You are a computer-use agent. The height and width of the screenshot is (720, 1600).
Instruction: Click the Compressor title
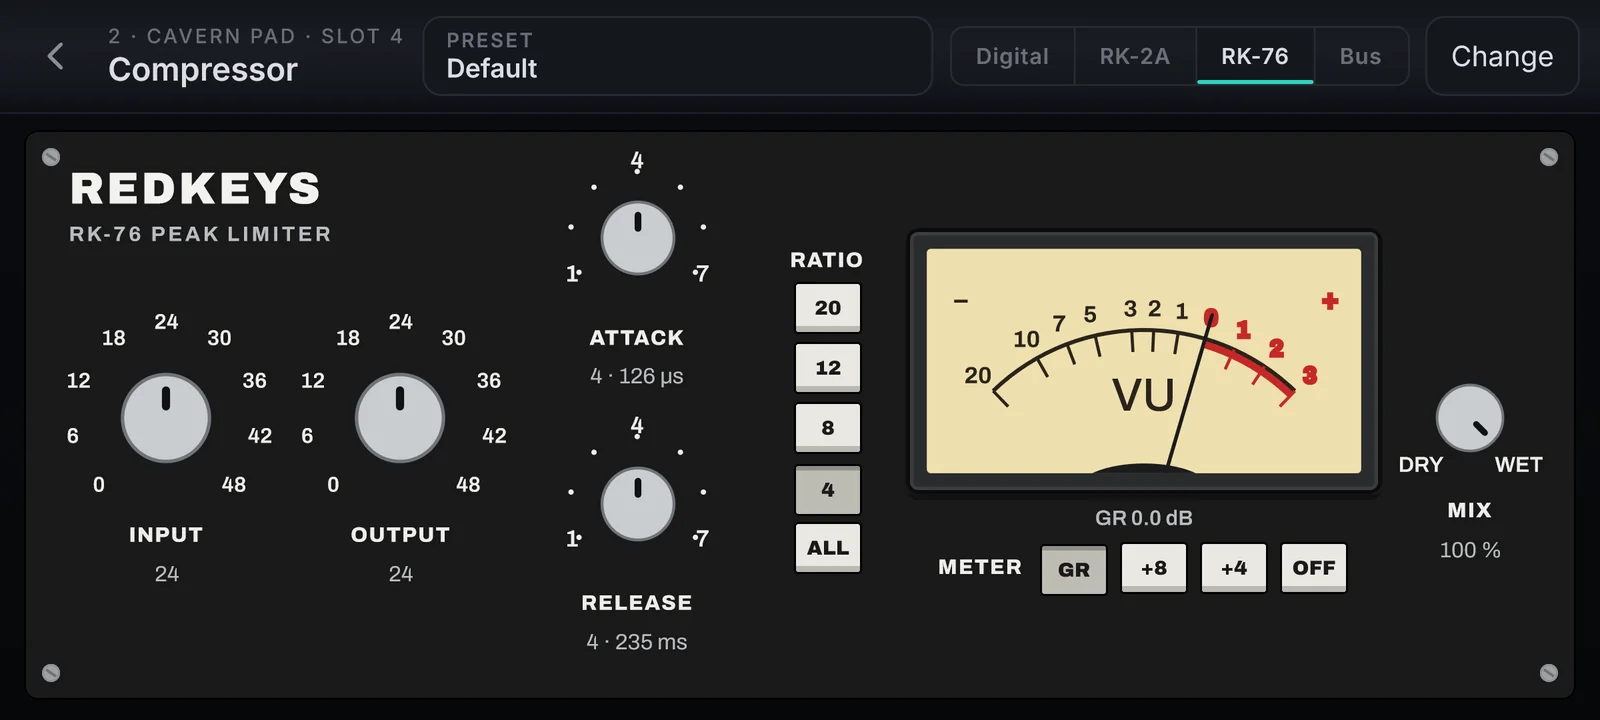click(203, 70)
